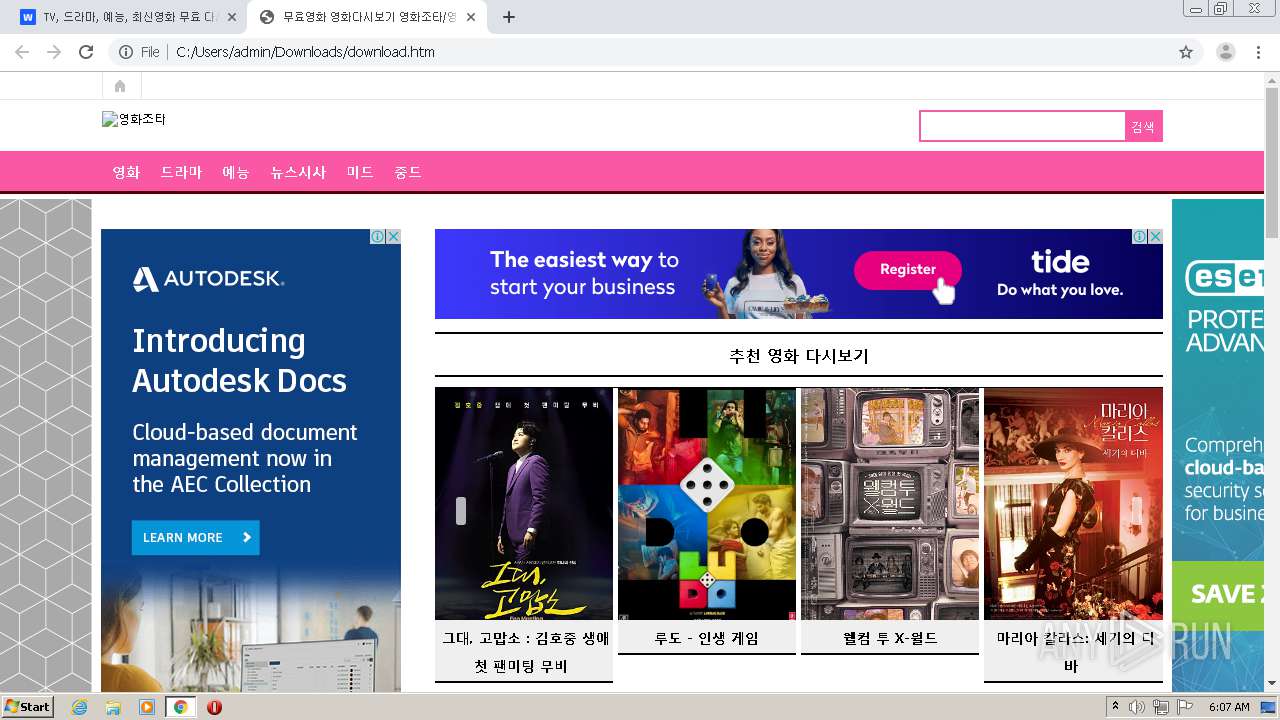Open the clock showing 6:07 AM
The height and width of the screenshot is (720, 1280).
[x=1229, y=707]
